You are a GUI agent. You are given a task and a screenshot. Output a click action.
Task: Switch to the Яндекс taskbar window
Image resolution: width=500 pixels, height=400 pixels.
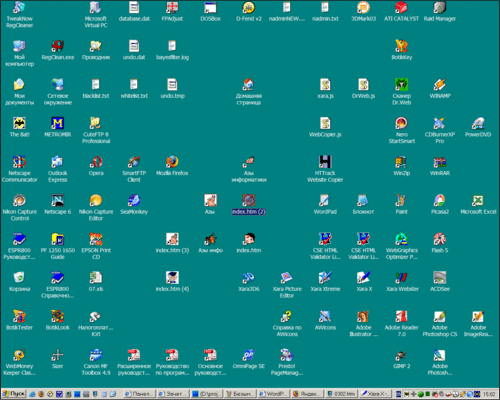tap(307, 394)
